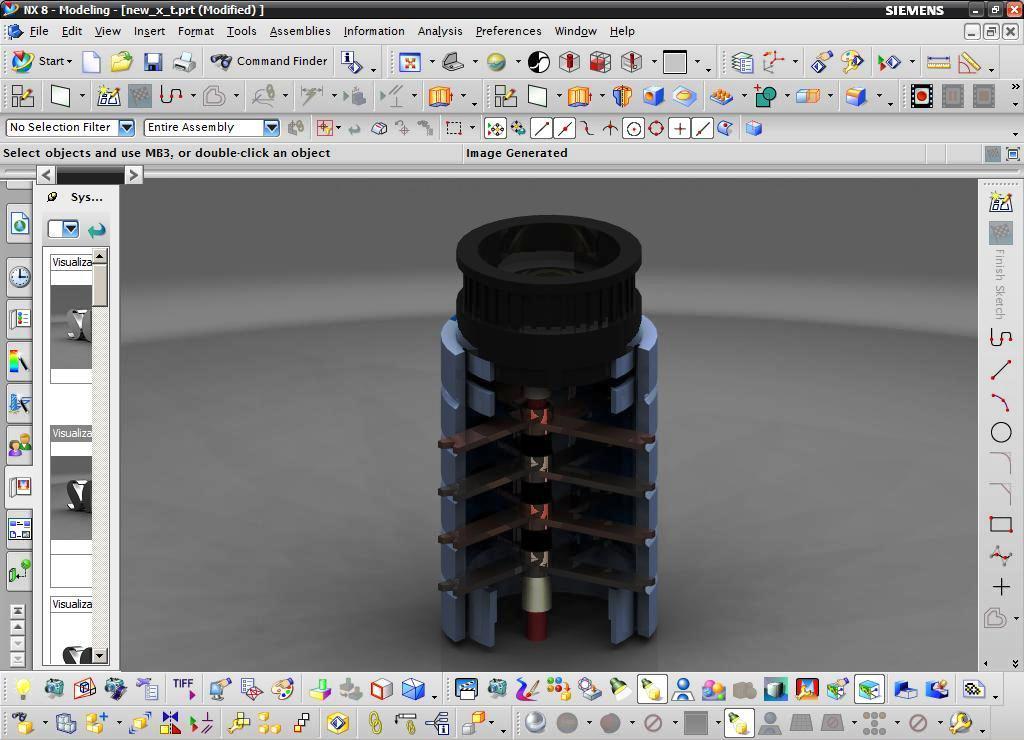Click the Line tool in right sketch toolbar

pyautogui.click(x=1000, y=370)
